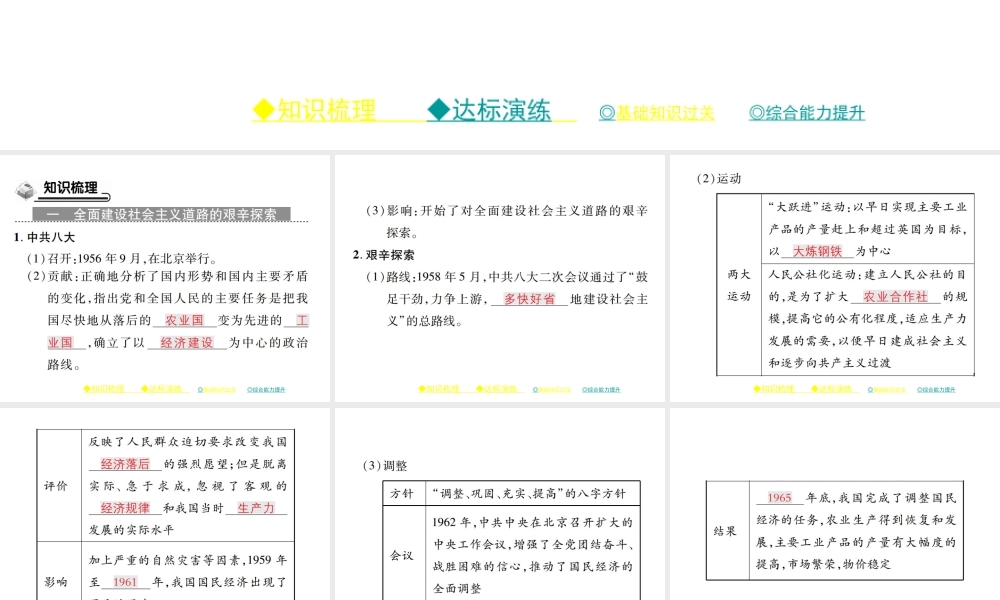Click the 影响 row label
The height and width of the screenshot is (600, 1000).
55,582
